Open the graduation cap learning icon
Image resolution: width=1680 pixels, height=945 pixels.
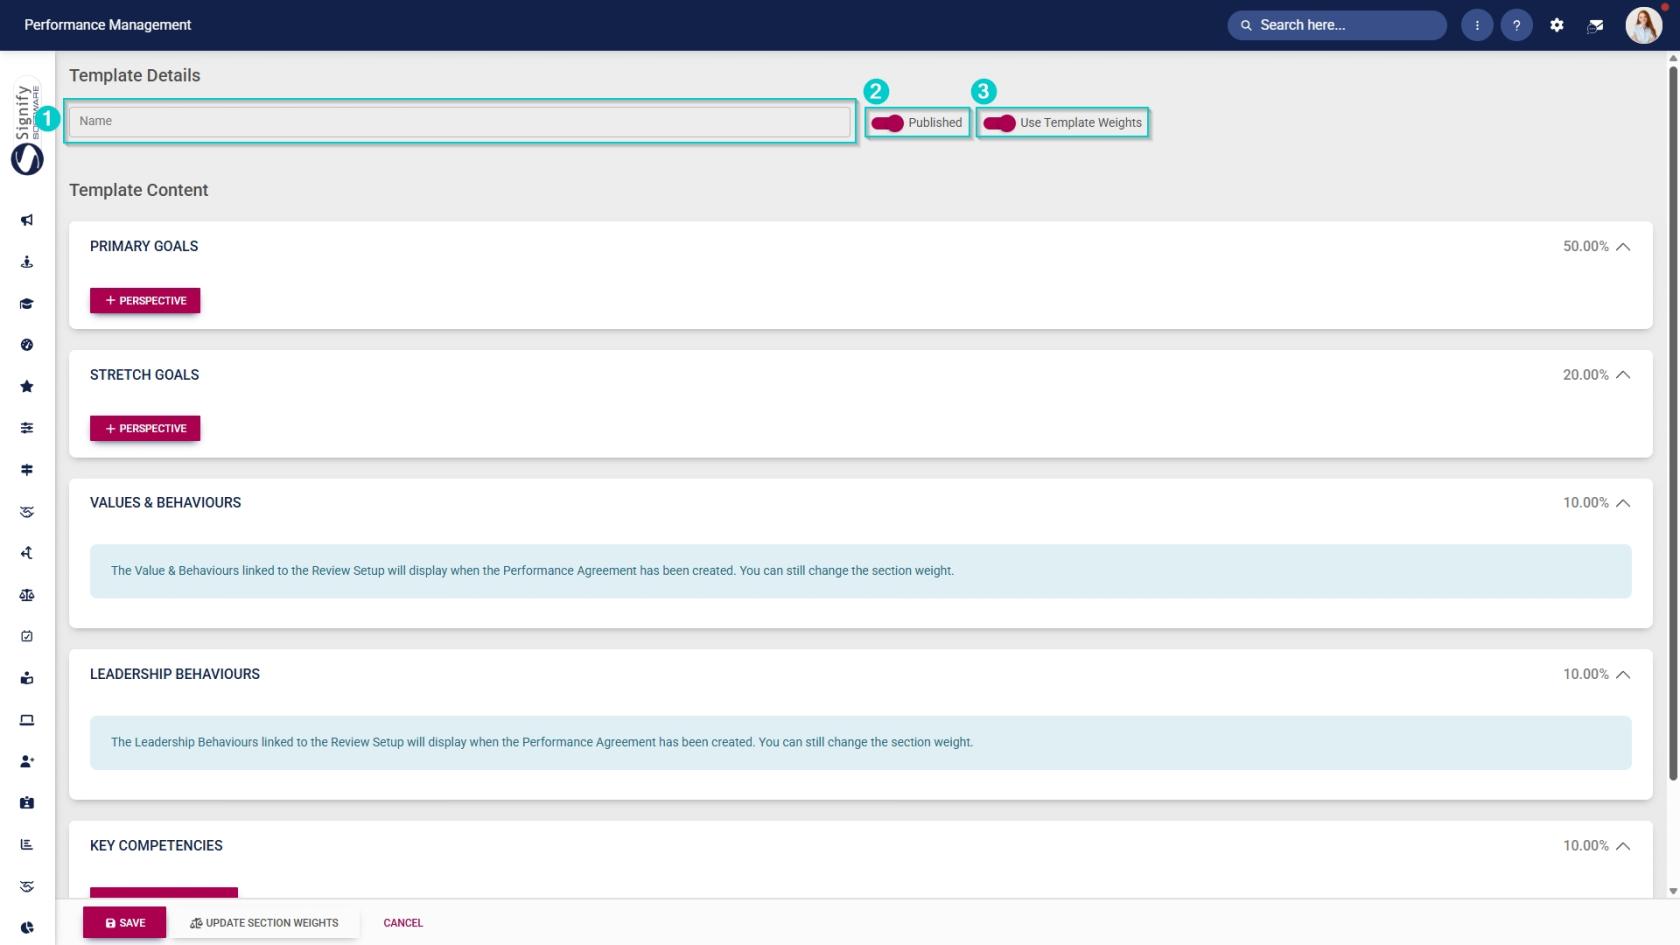[27, 304]
